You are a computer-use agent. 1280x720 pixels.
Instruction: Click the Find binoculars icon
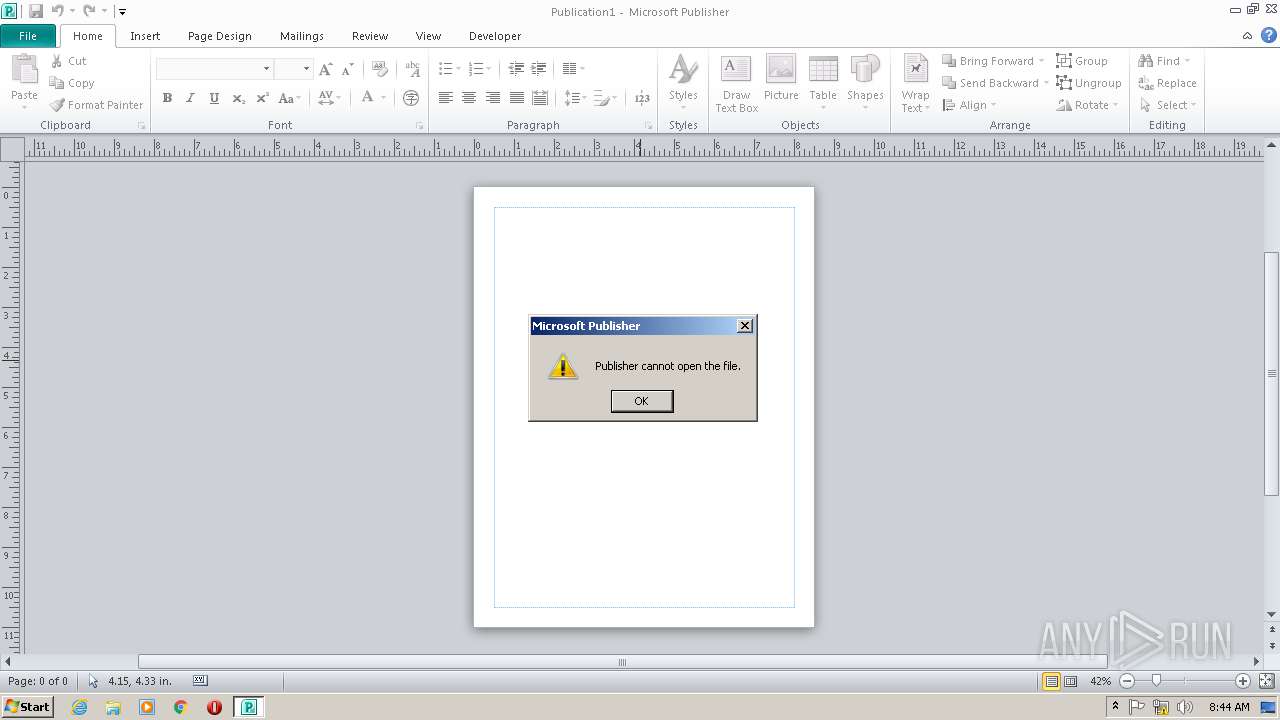[x=1146, y=61]
